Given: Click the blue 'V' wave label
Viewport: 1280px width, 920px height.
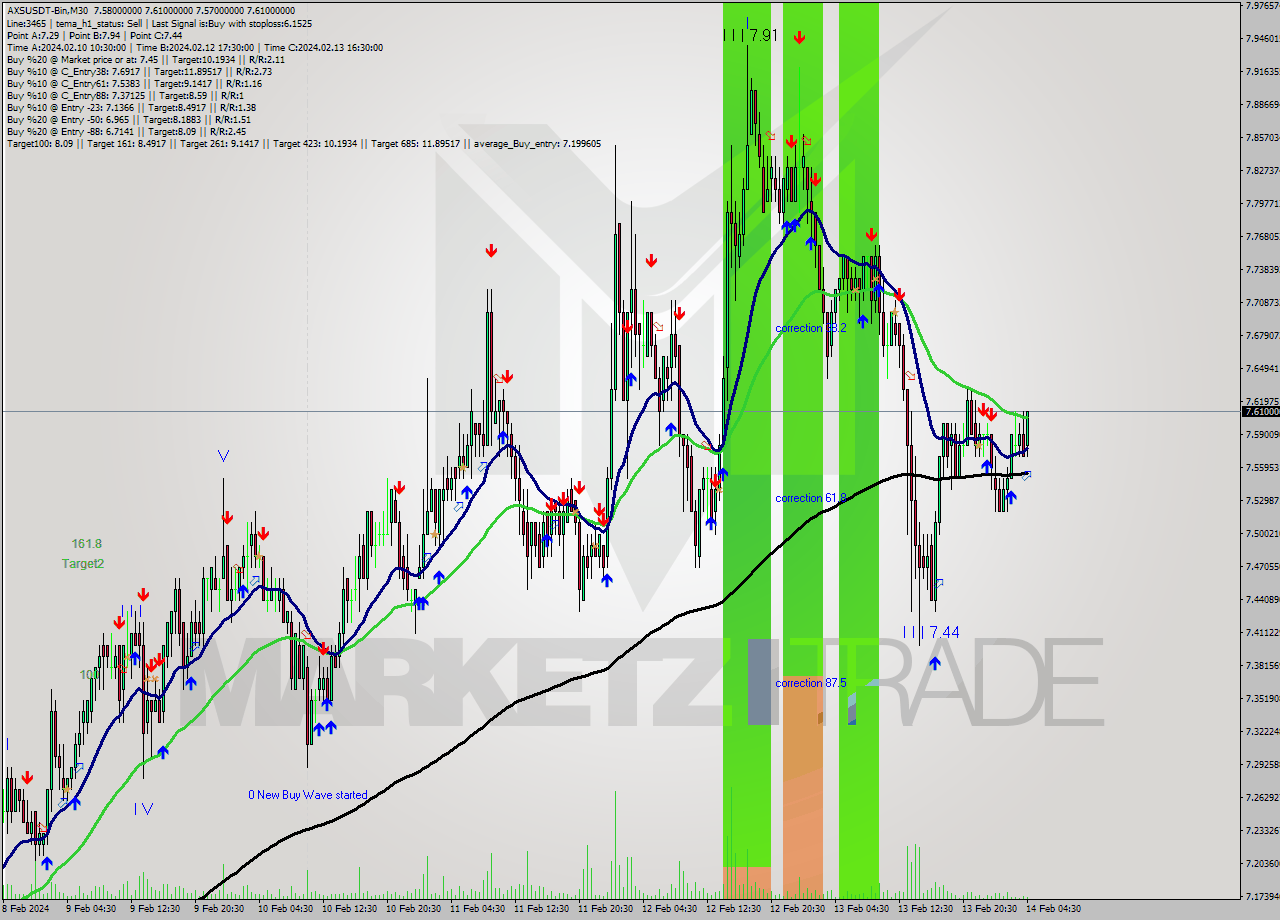Looking at the screenshot, I should point(223,456).
